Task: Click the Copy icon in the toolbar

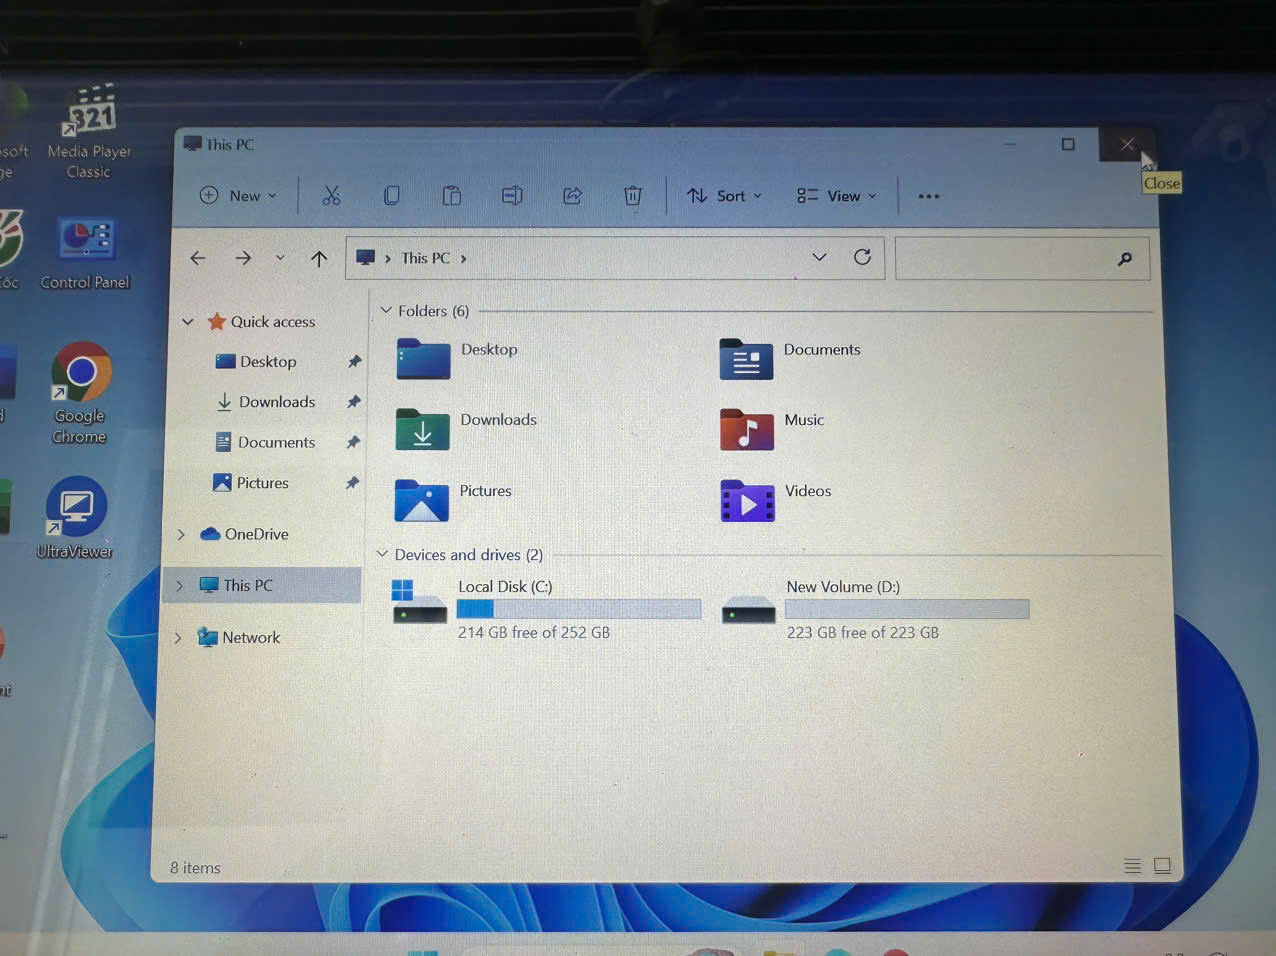Action: coord(391,196)
